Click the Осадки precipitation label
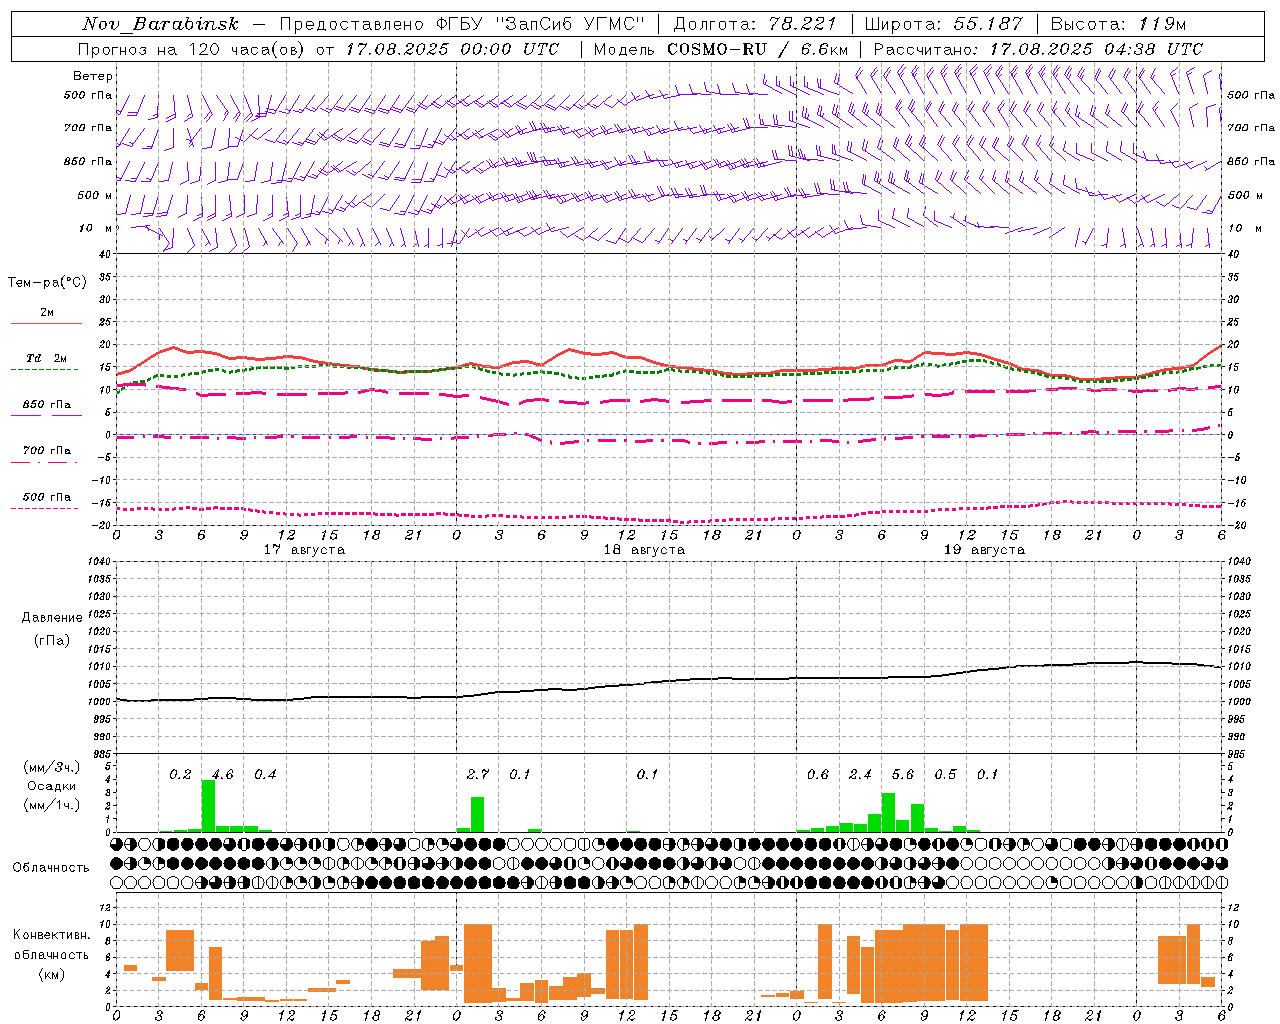1280x1024 pixels. tap(52, 786)
